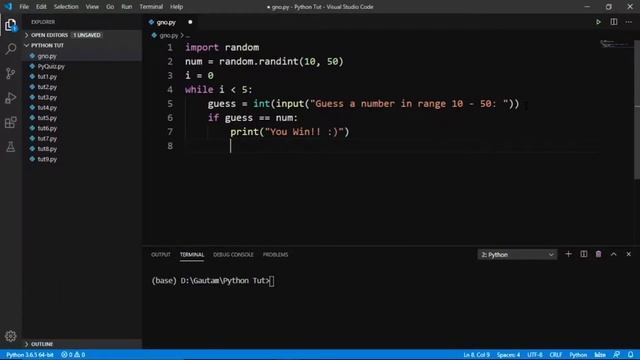Image resolution: width=640 pixels, height=360 pixels.
Task: Kill terminal with trash icon
Action: pyautogui.click(x=598, y=254)
